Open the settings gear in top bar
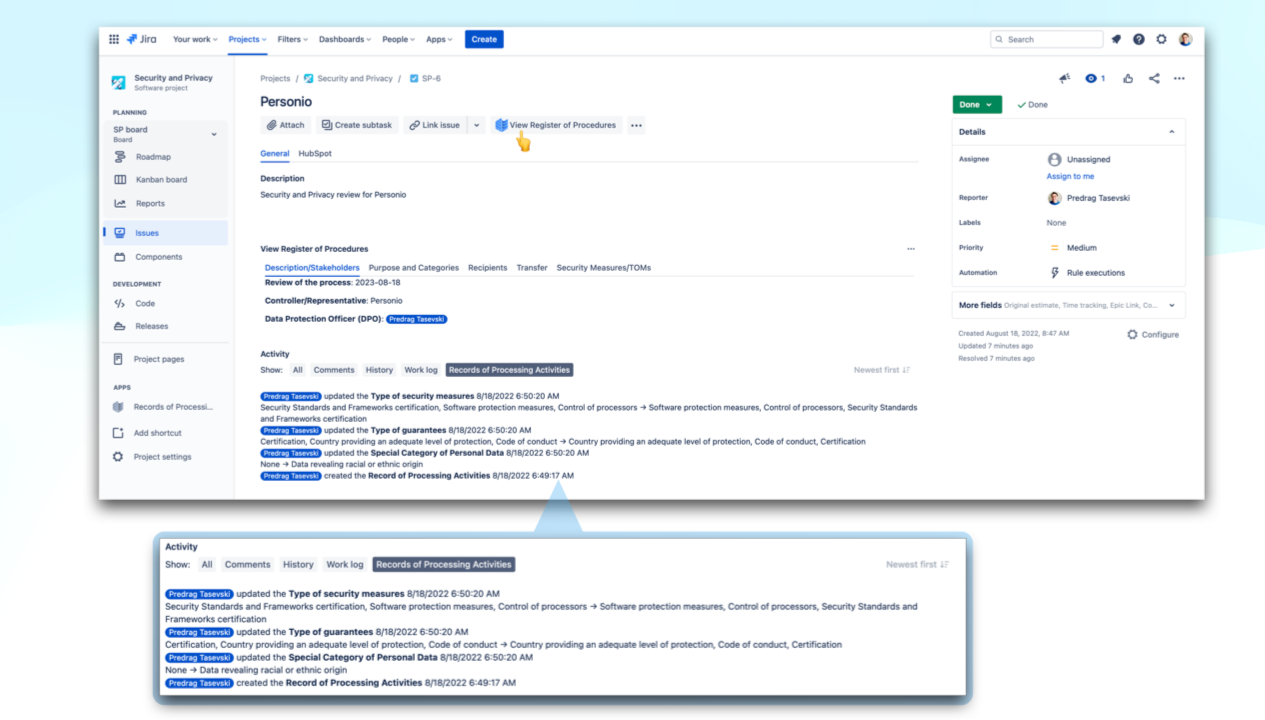This screenshot has height=720, width=1265. pos(1161,39)
